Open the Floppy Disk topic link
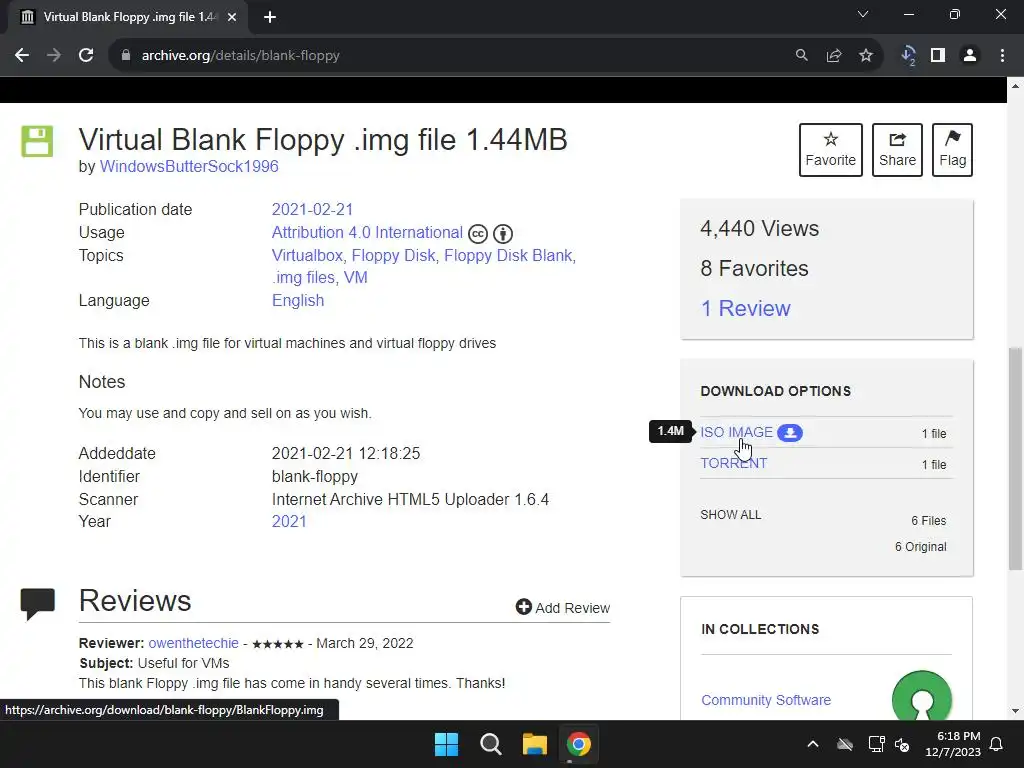The width and height of the screenshot is (1024, 768). point(393,255)
